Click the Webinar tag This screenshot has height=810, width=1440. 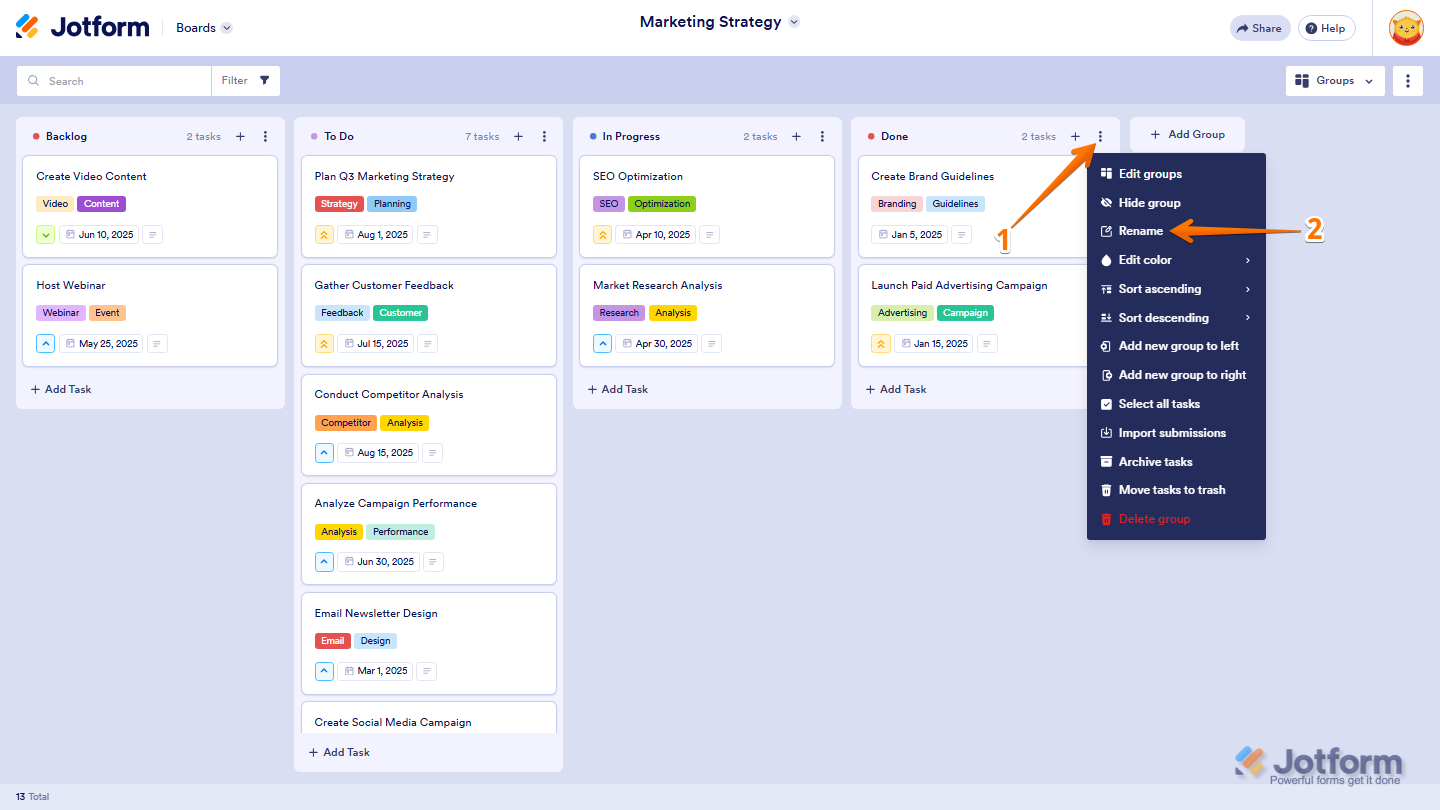click(61, 313)
